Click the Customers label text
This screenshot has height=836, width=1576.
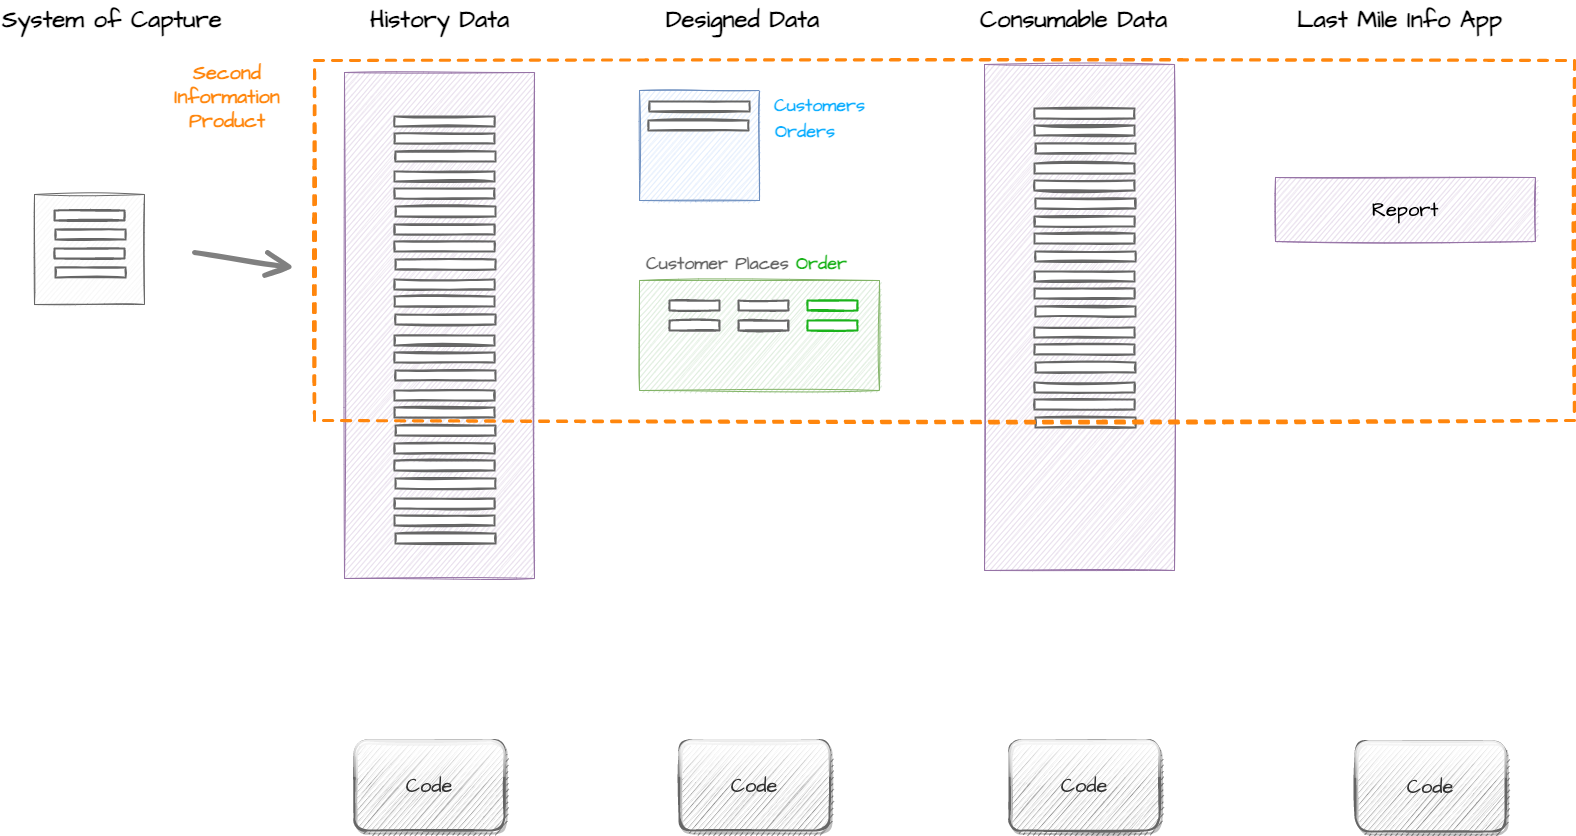pyautogui.click(x=819, y=105)
